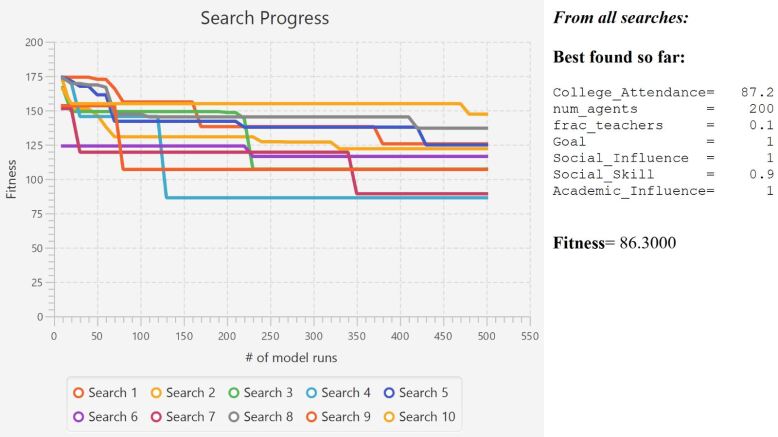Click the Search 2 legend marker circle
This screenshot has width=778, height=437.
156,393
